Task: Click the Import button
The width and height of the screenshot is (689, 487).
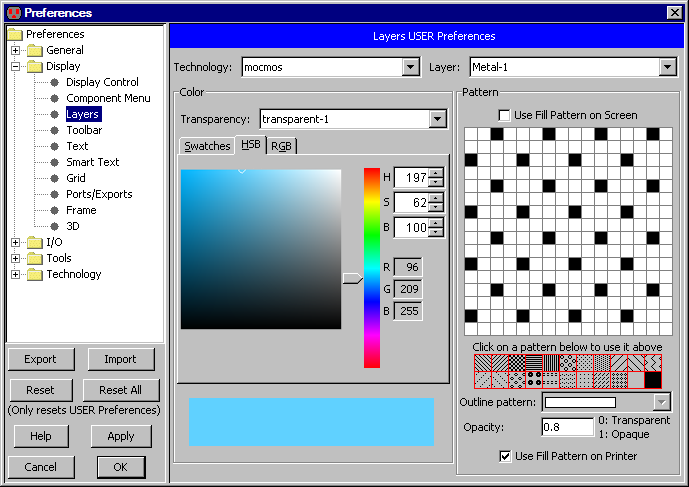Action: 121,359
